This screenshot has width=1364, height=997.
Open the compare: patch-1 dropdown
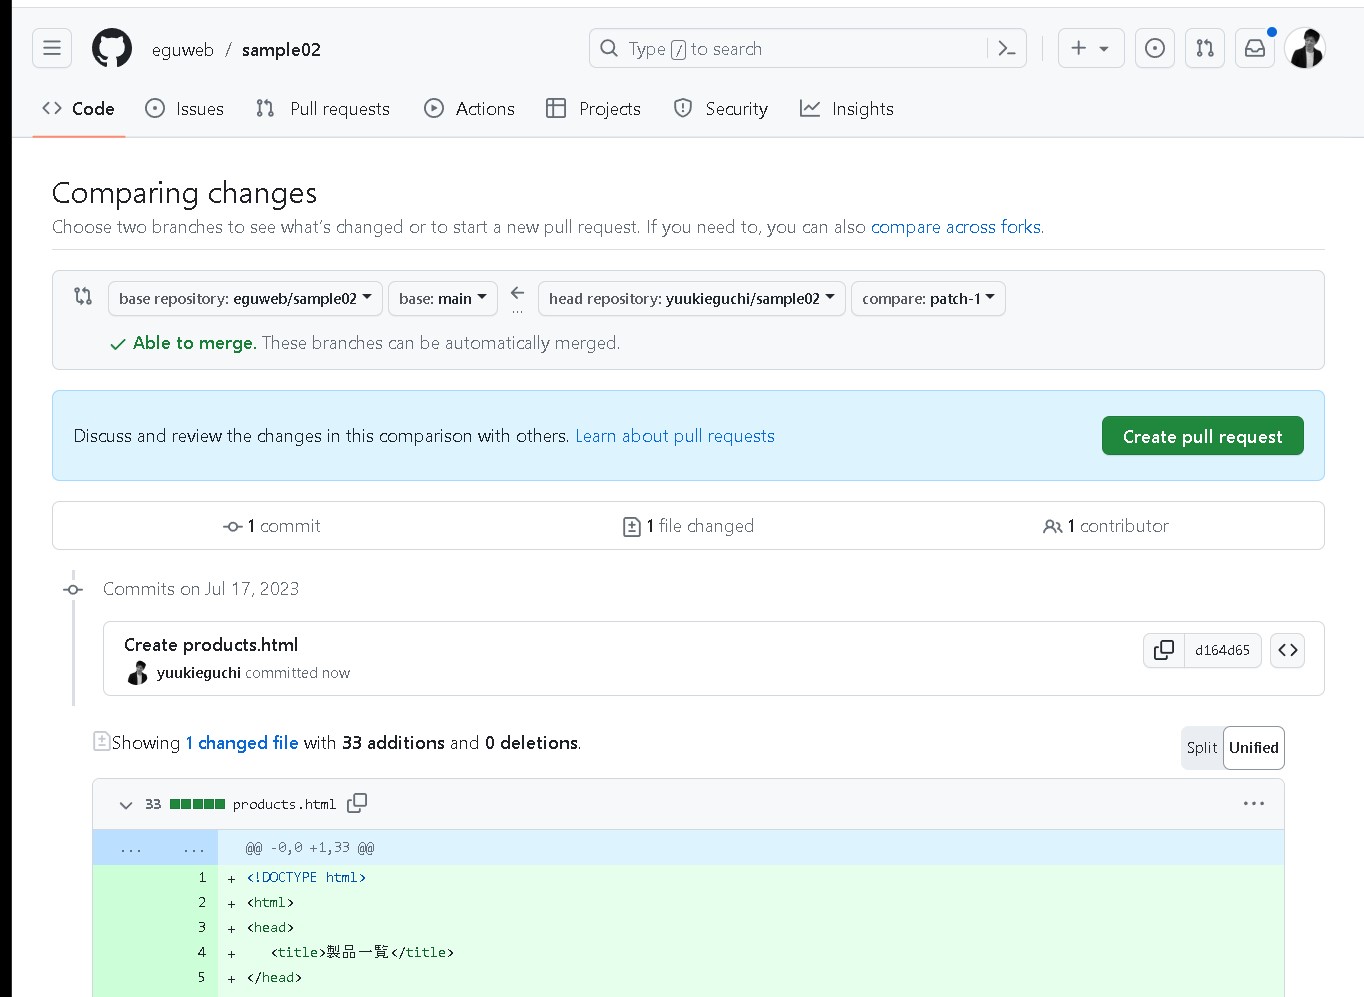tap(927, 298)
